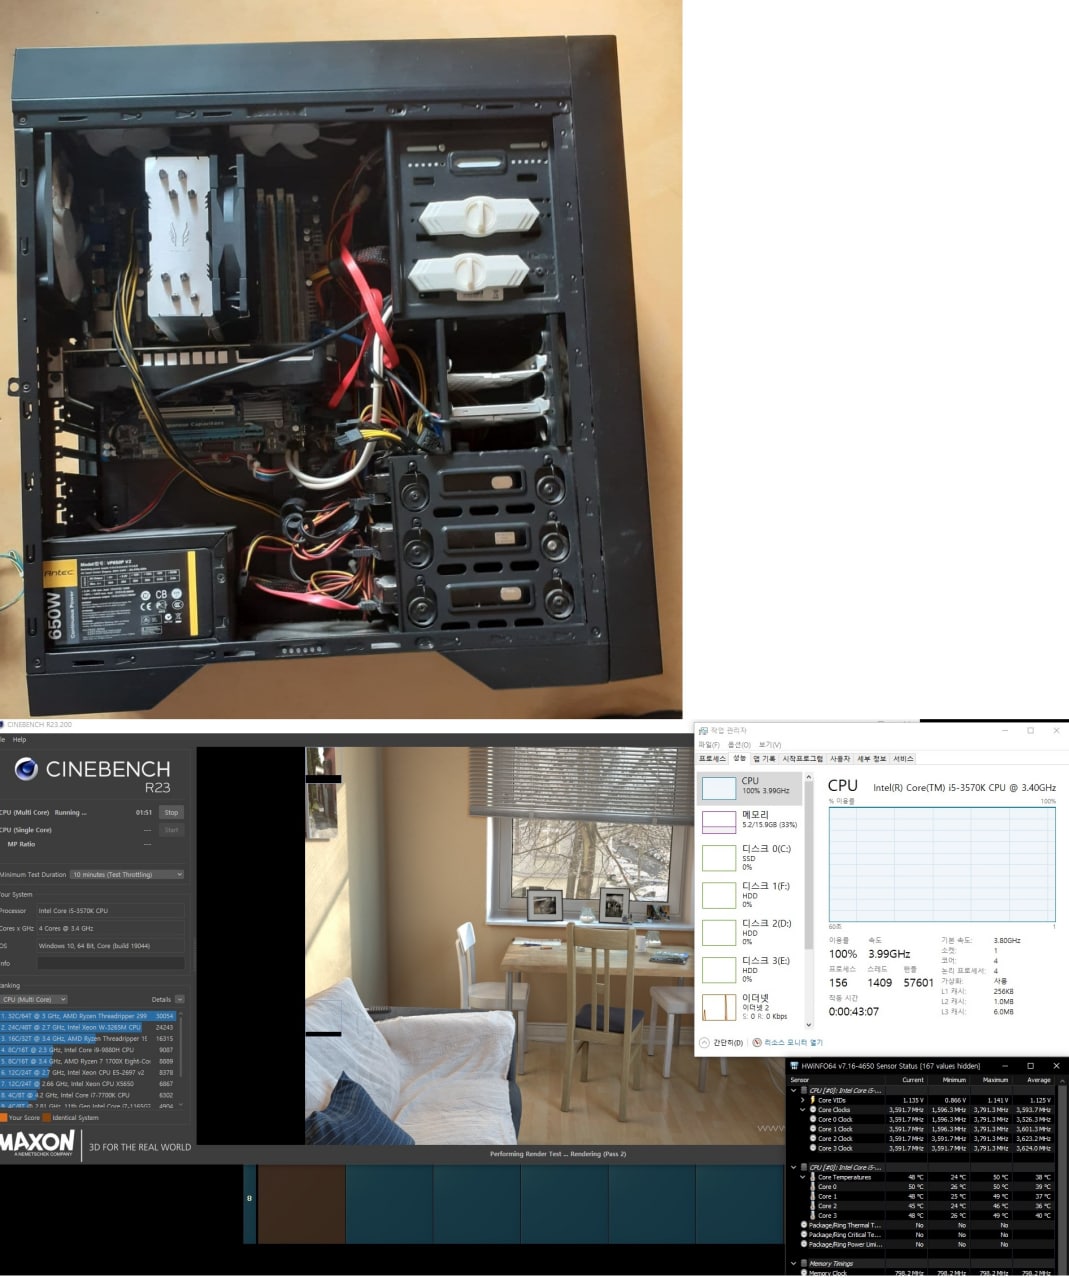This screenshot has width=1069, height=1280.
Task: Open the 리소스 모니터 열기 link
Action: point(793,1042)
